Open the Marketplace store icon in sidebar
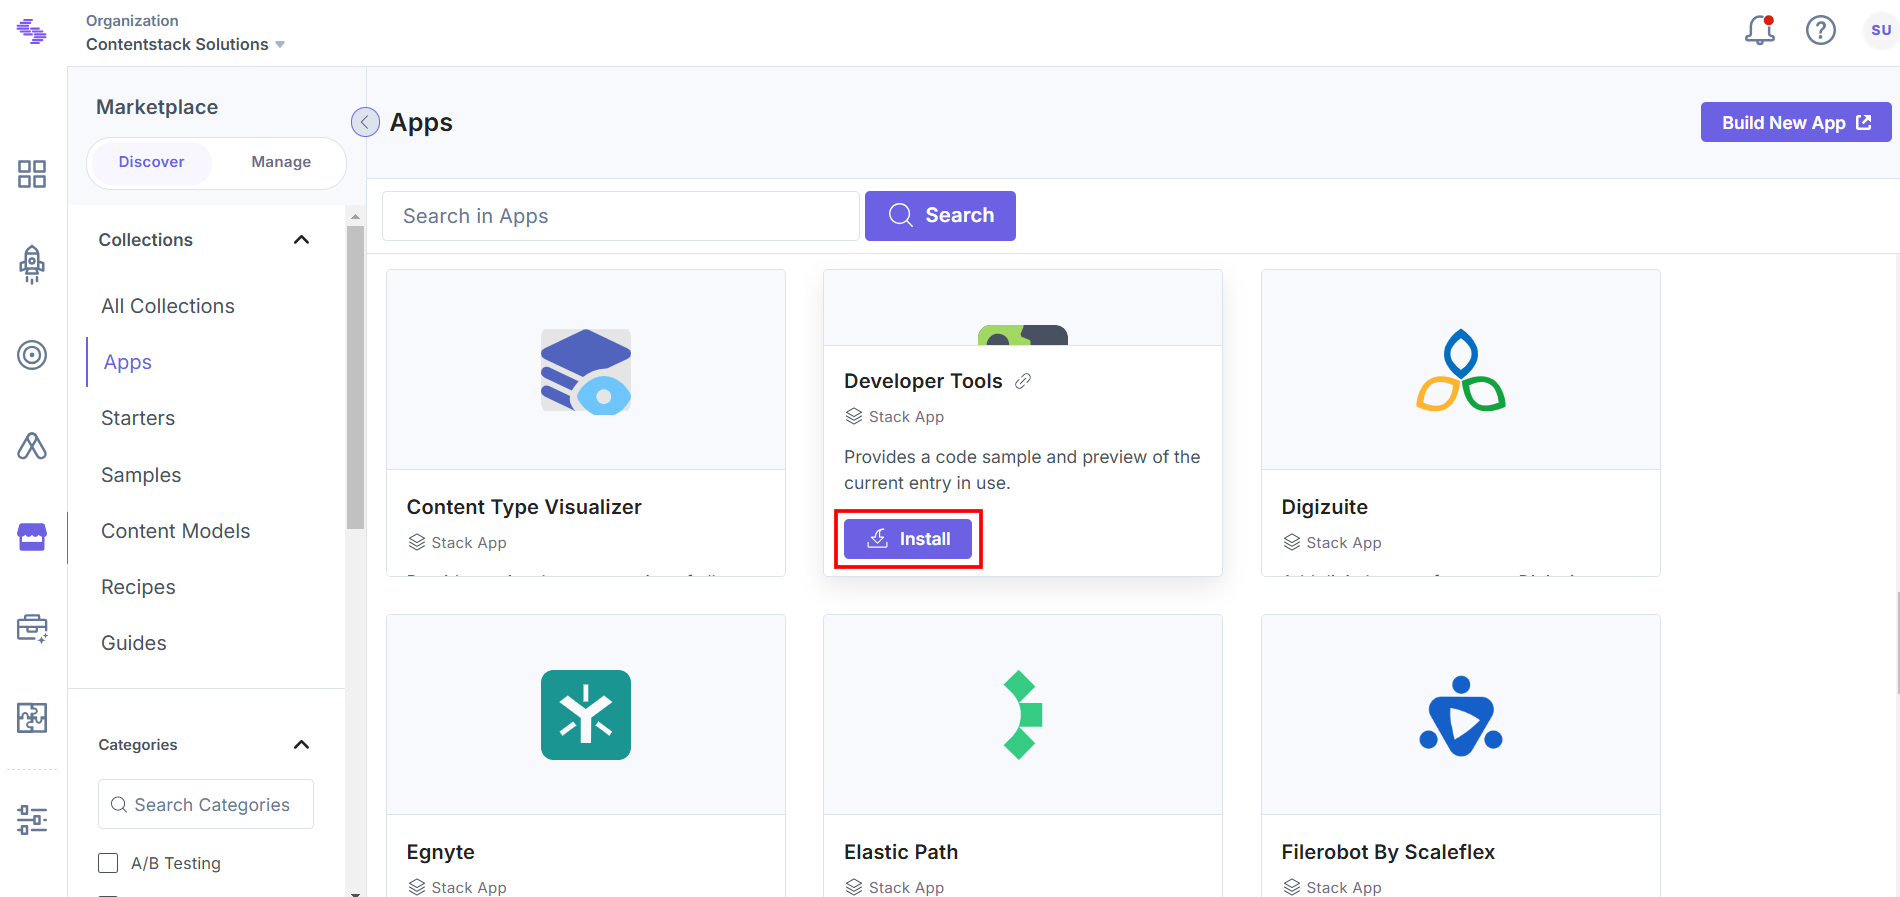Image resolution: width=1900 pixels, height=897 pixels. pyautogui.click(x=32, y=537)
